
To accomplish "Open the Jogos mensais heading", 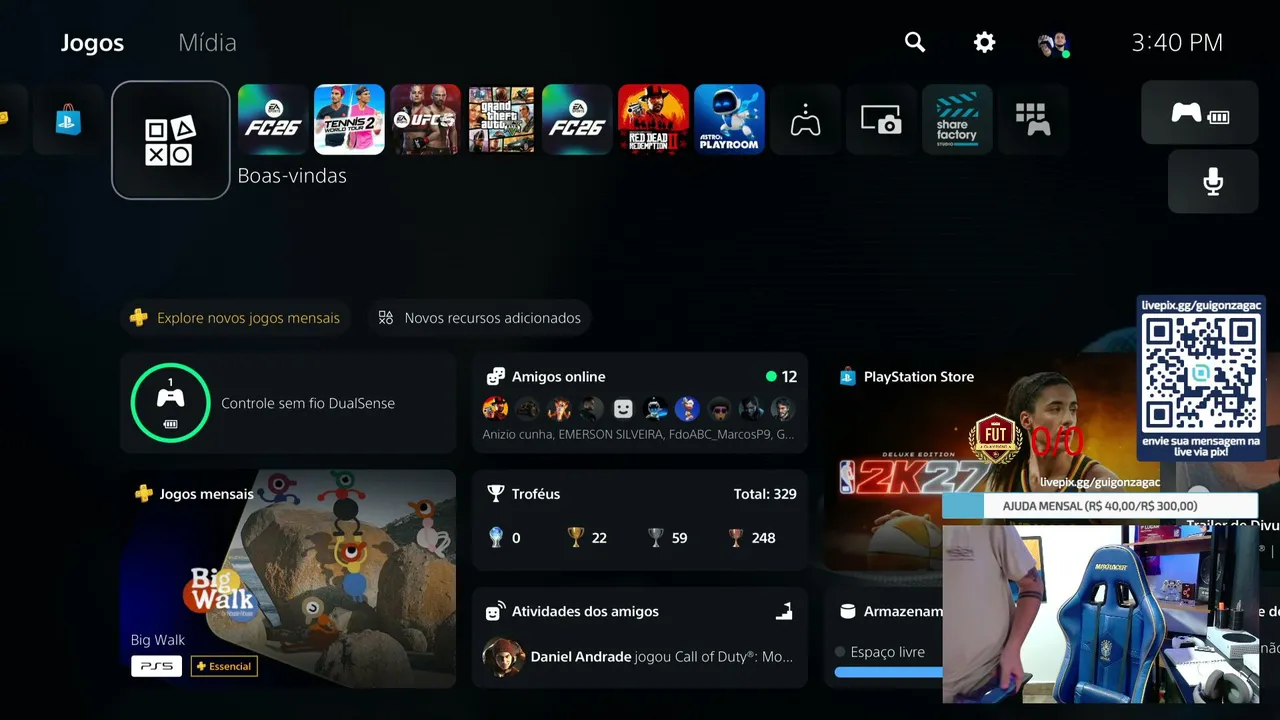I will pos(206,494).
